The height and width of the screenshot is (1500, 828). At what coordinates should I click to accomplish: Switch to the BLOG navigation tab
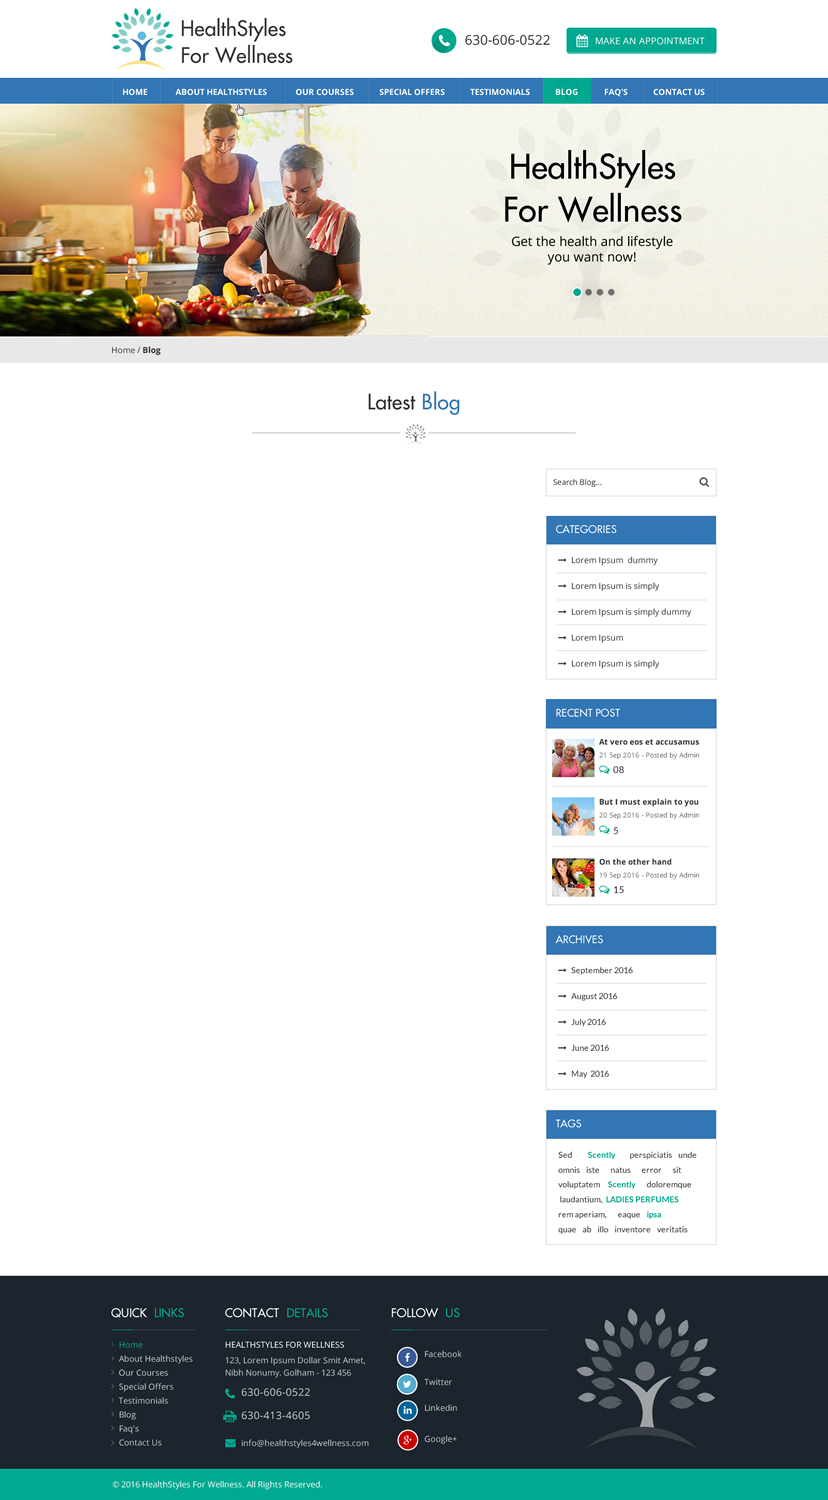[566, 91]
